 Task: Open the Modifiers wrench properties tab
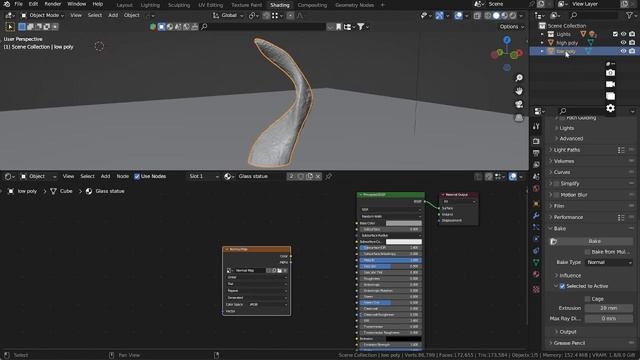[536, 216]
